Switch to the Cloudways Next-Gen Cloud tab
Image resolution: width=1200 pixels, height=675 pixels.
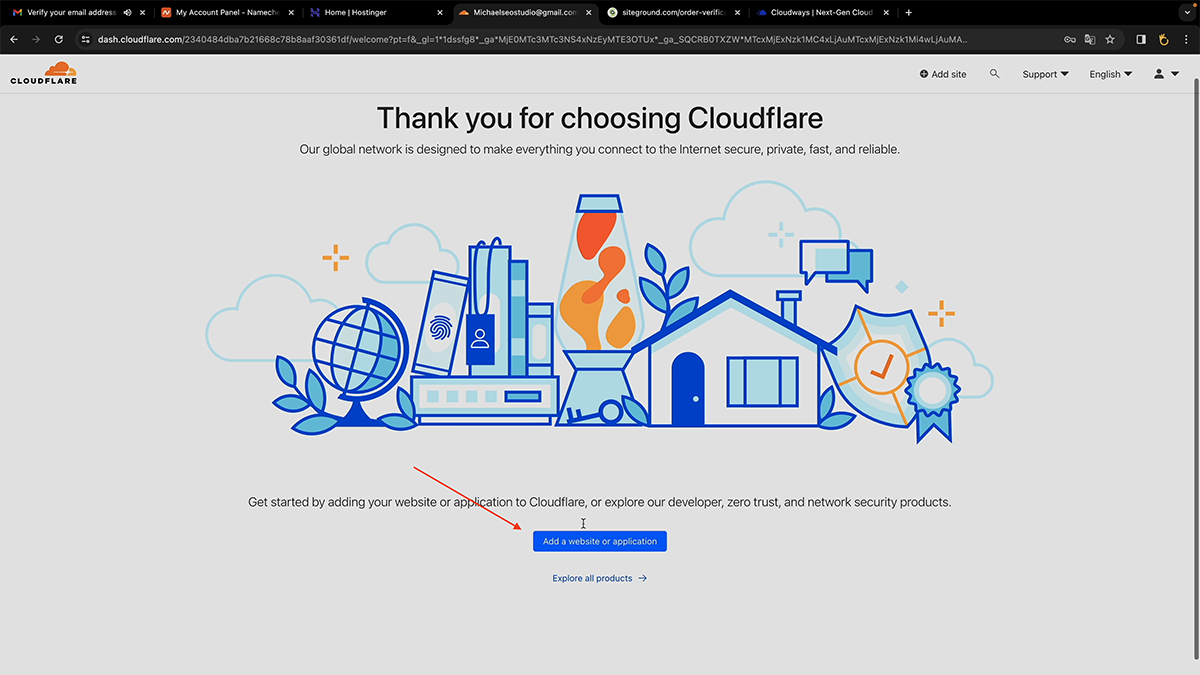pyautogui.click(x=823, y=13)
